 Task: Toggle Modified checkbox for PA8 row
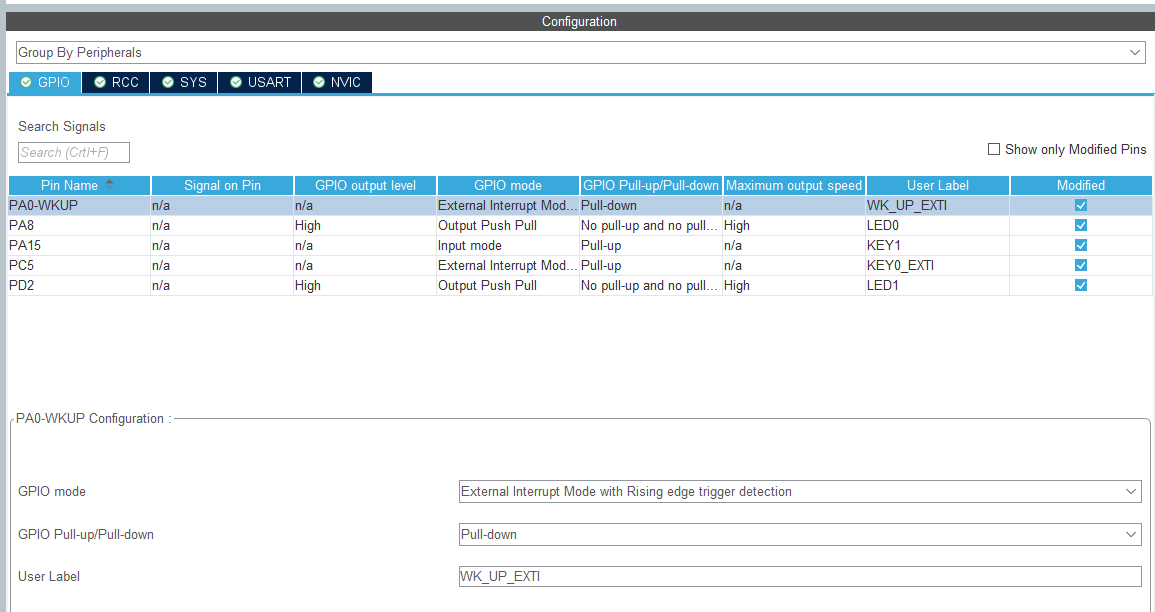click(1080, 225)
